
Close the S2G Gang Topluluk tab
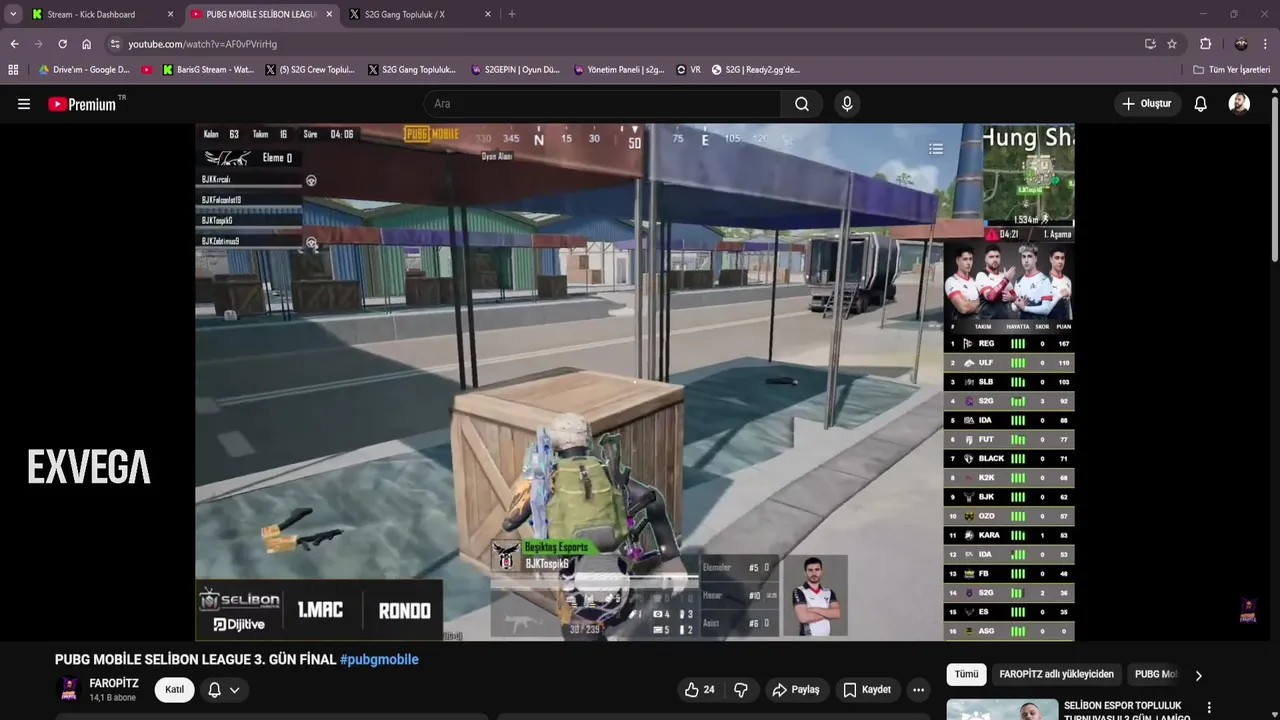coord(488,14)
